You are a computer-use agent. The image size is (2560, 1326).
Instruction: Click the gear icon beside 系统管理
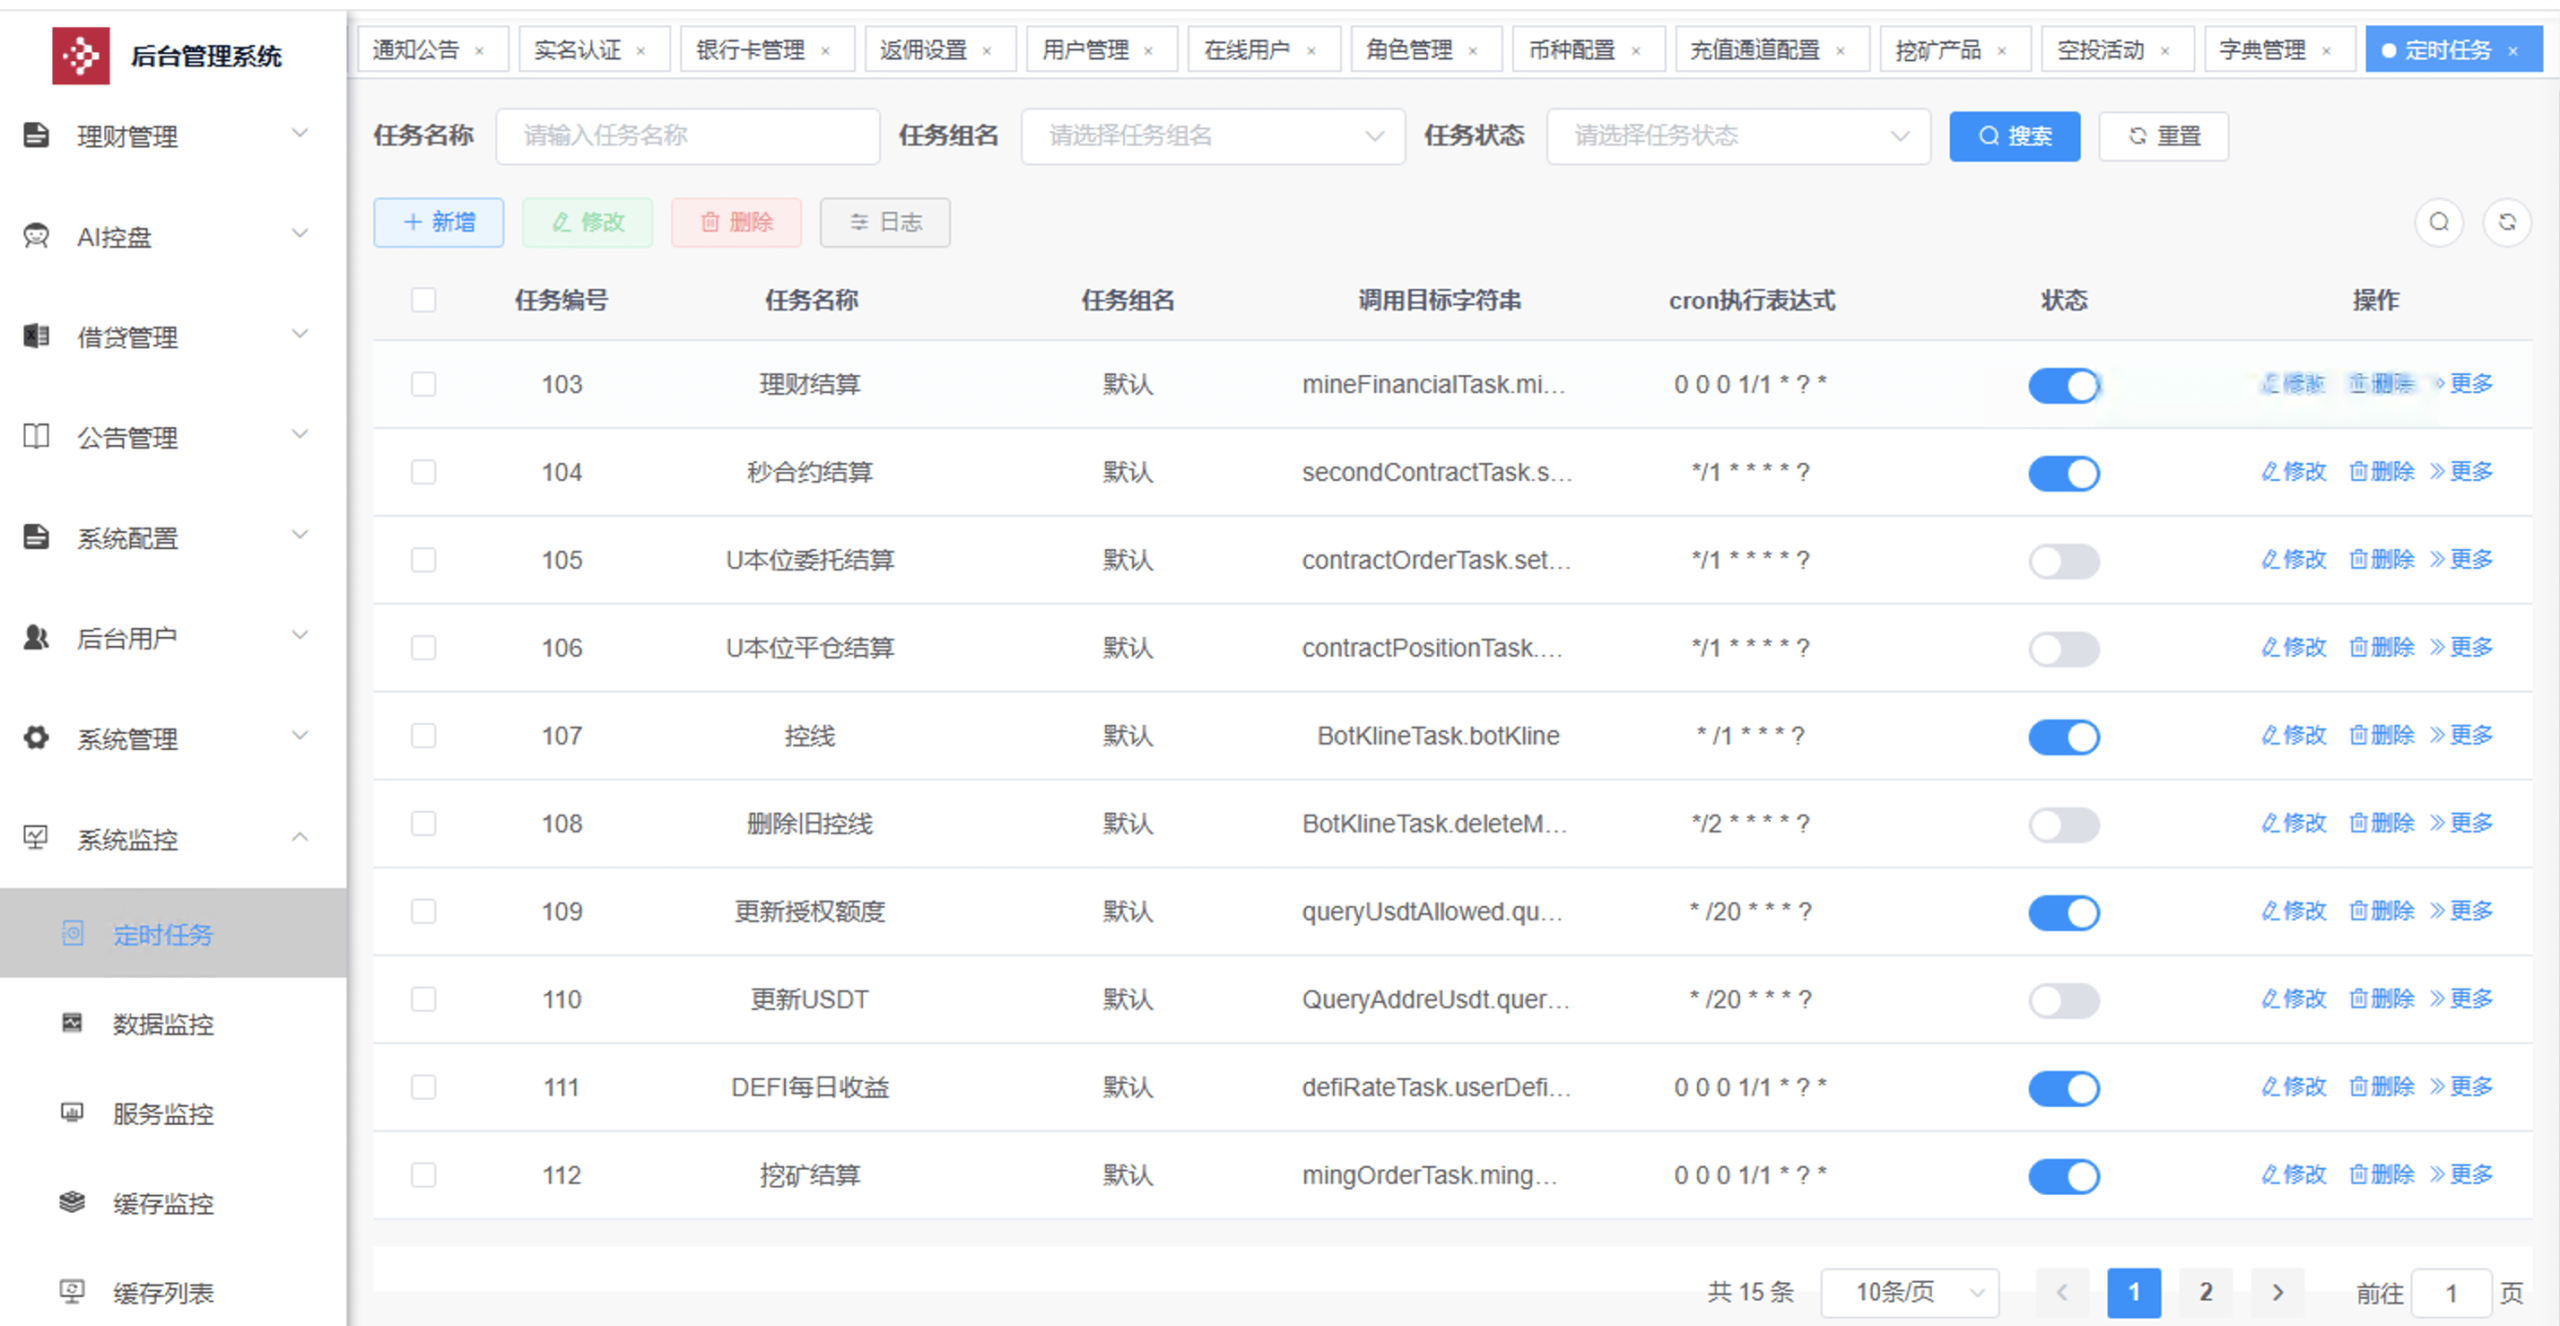(x=36, y=738)
